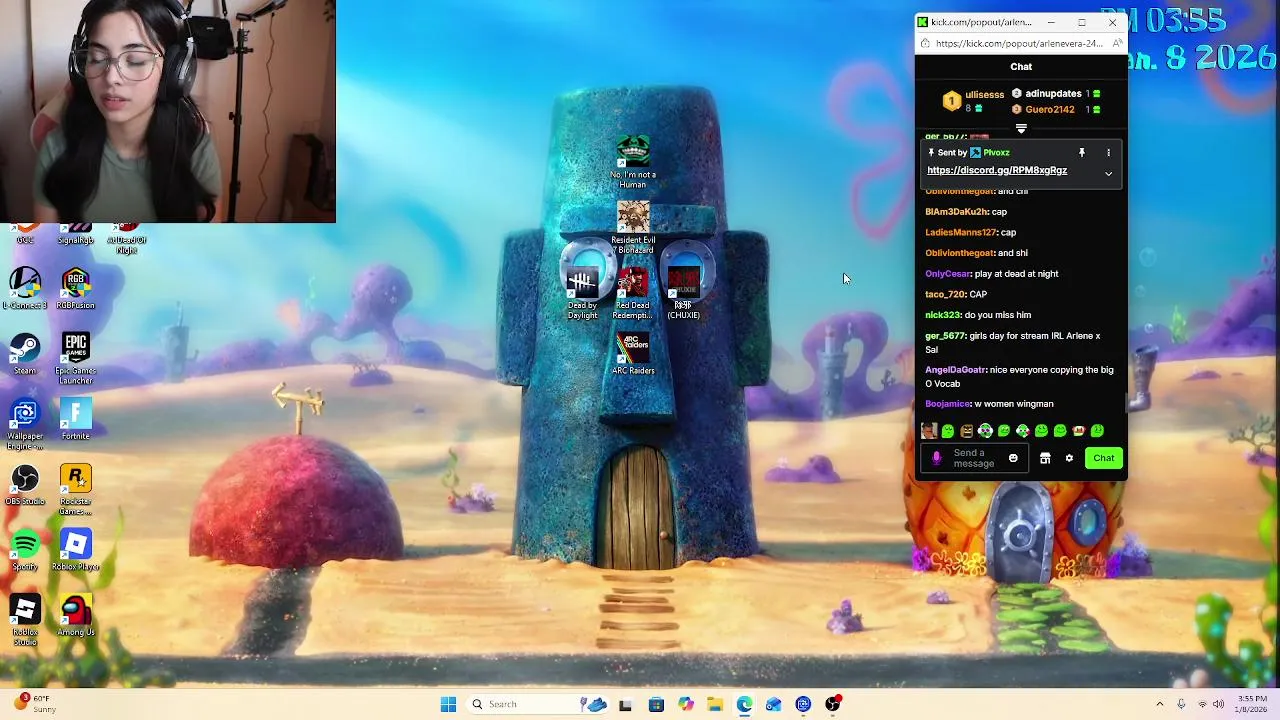This screenshot has width=1280, height=720.
Task: Select the Wallpaper Engine desktop icon
Action: point(25,424)
